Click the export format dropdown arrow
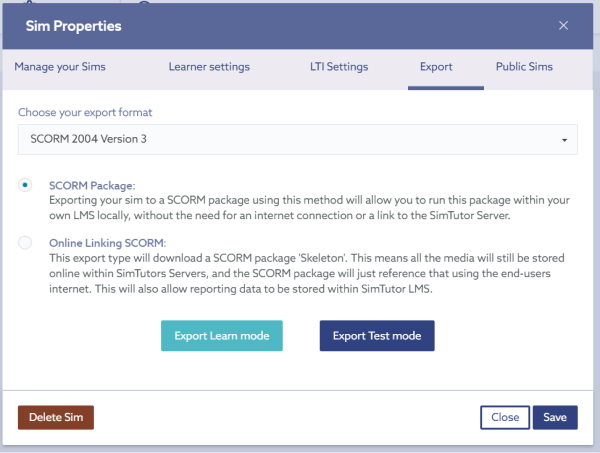The height and width of the screenshot is (453, 600). (564, 140)
